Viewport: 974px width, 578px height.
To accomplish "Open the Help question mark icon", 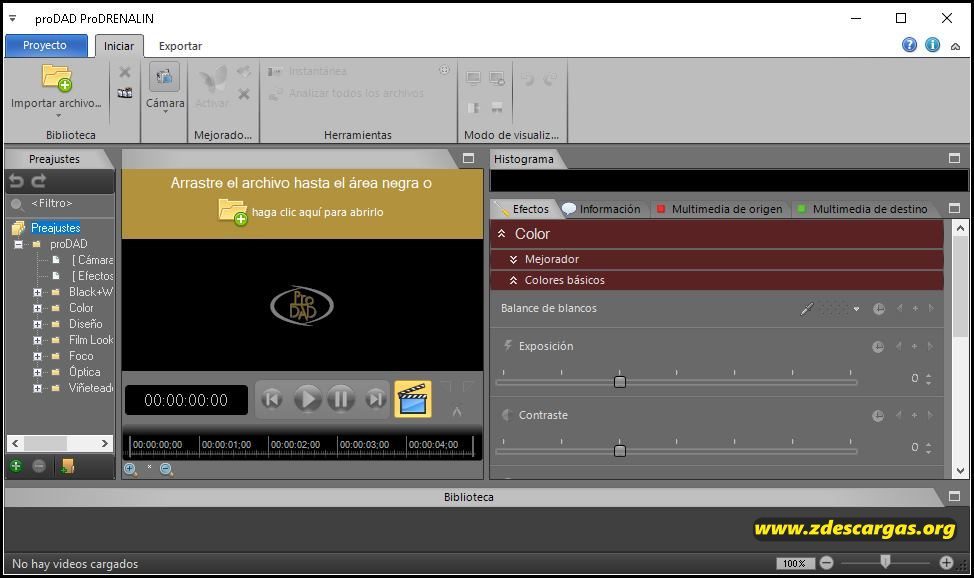I will (909, 45).
